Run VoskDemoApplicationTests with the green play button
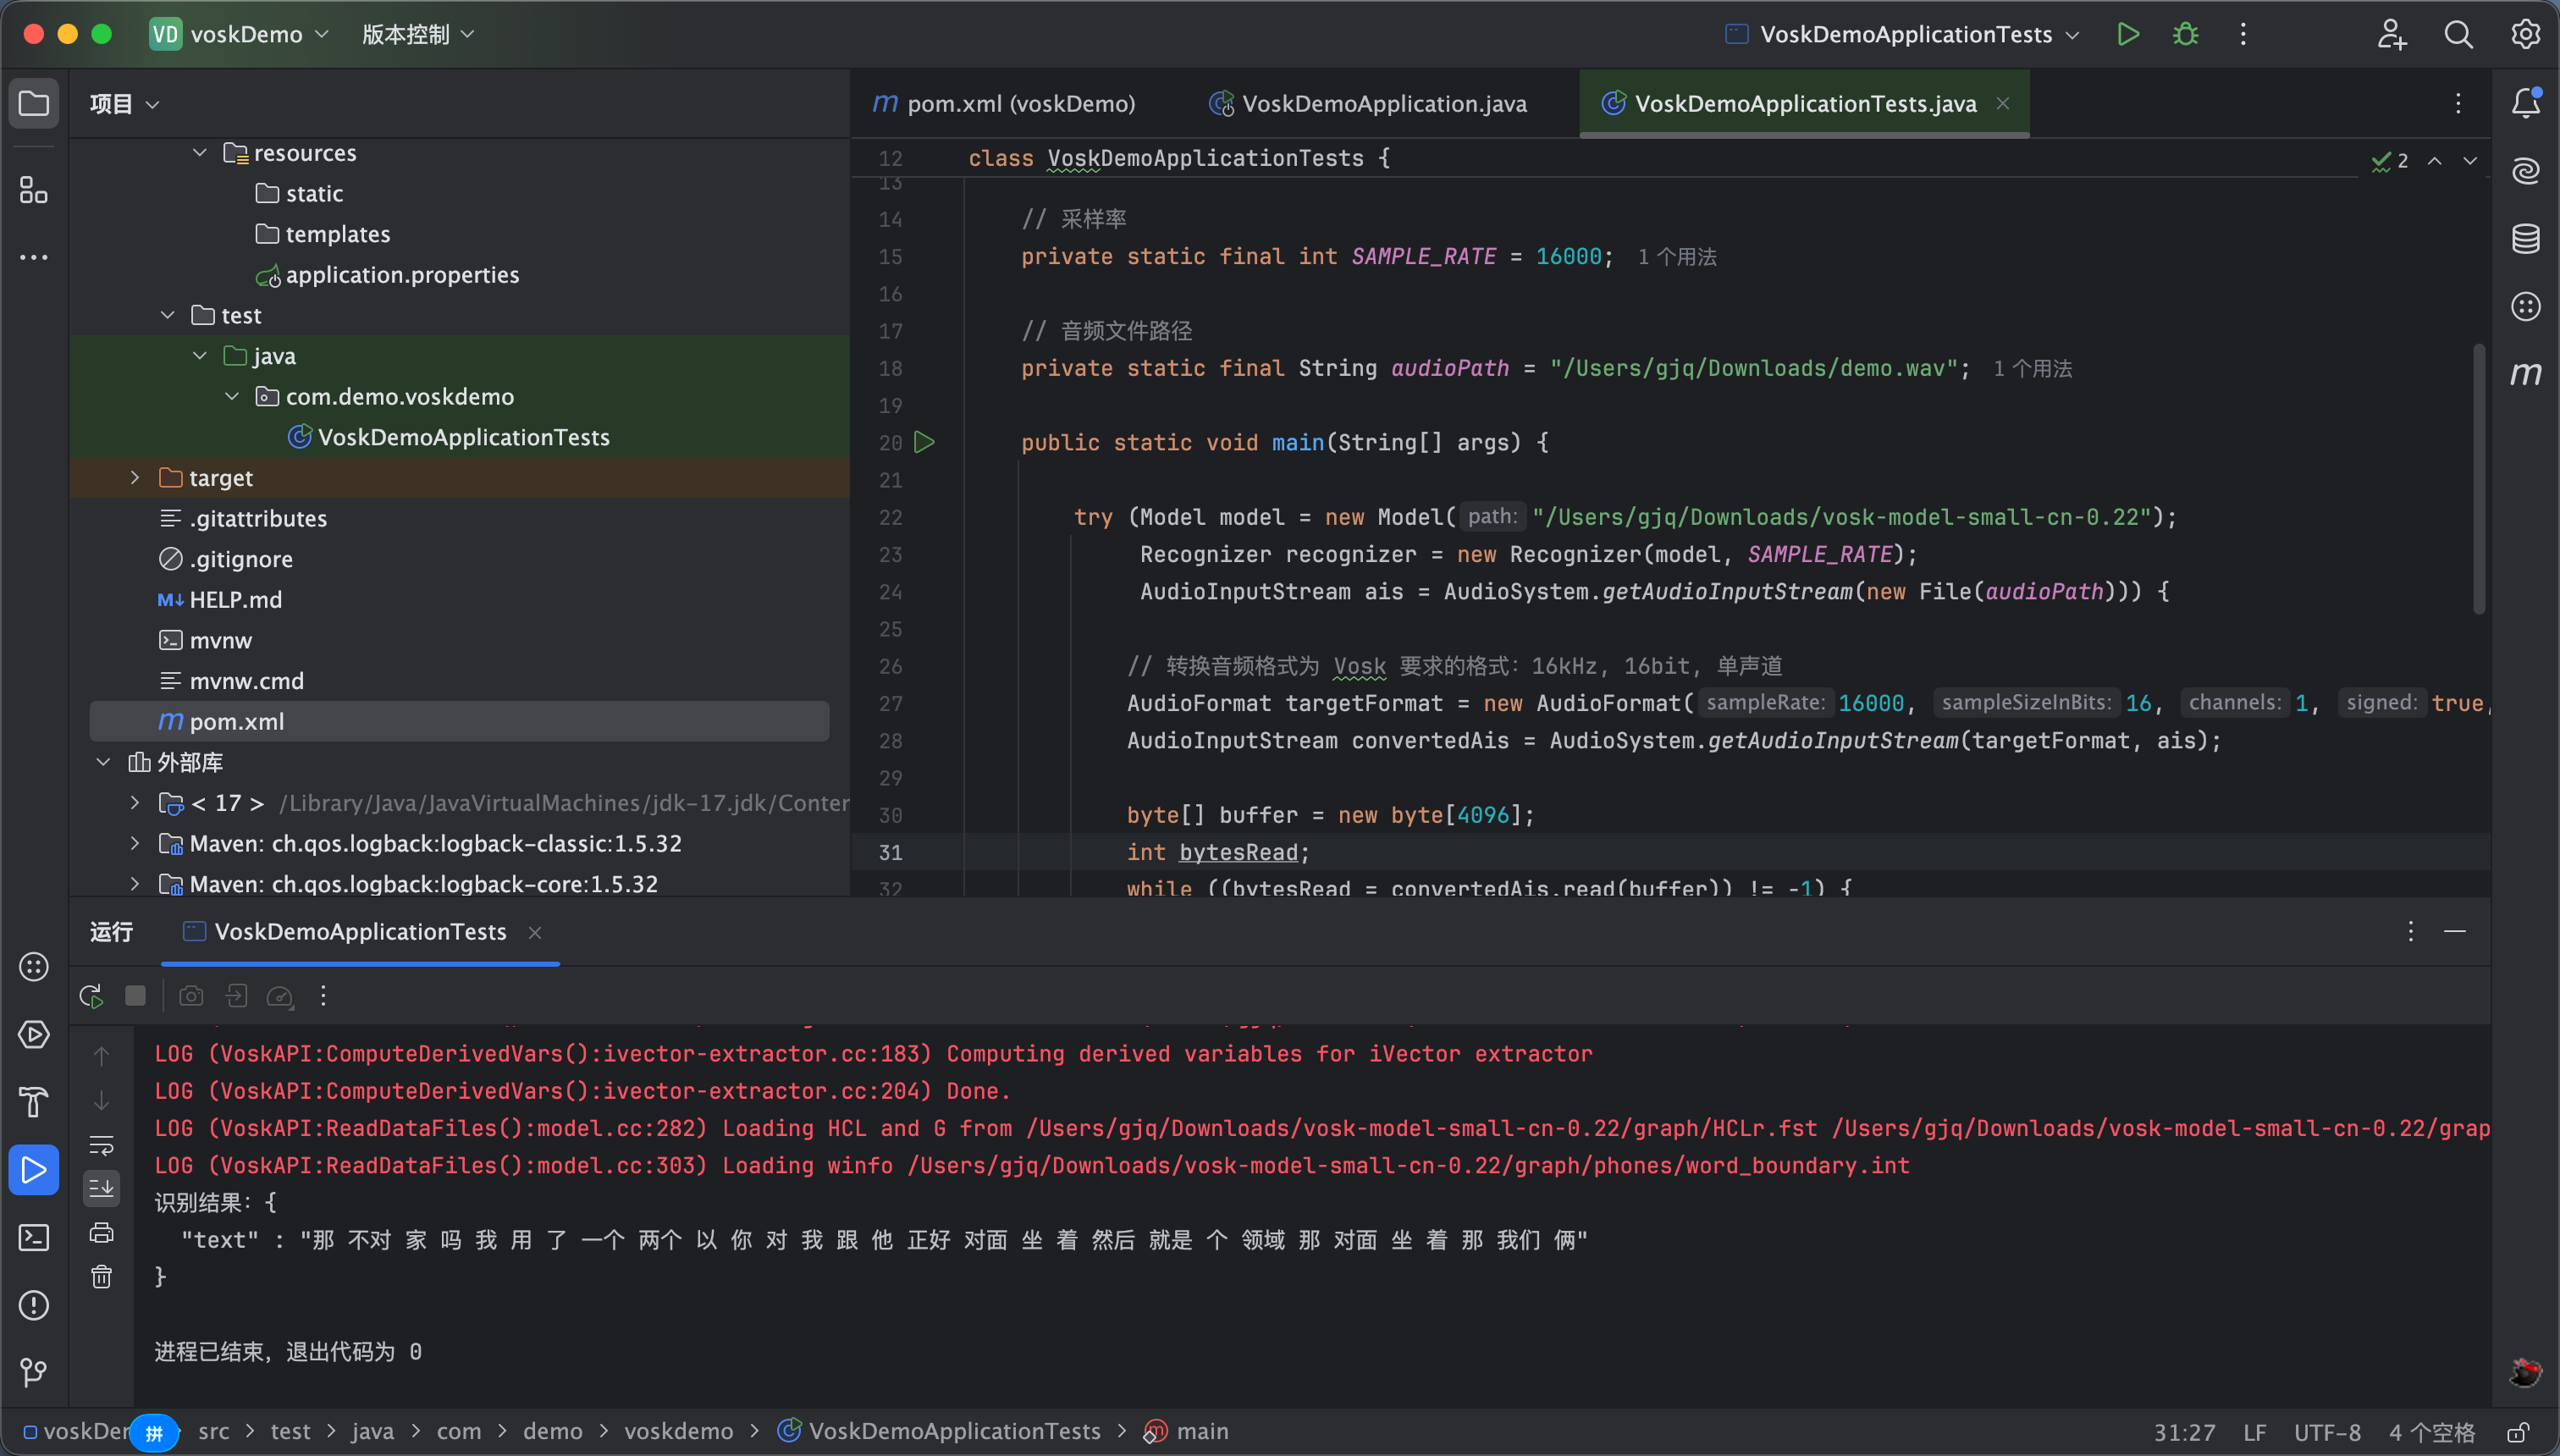 click(x=2128, y=34)
